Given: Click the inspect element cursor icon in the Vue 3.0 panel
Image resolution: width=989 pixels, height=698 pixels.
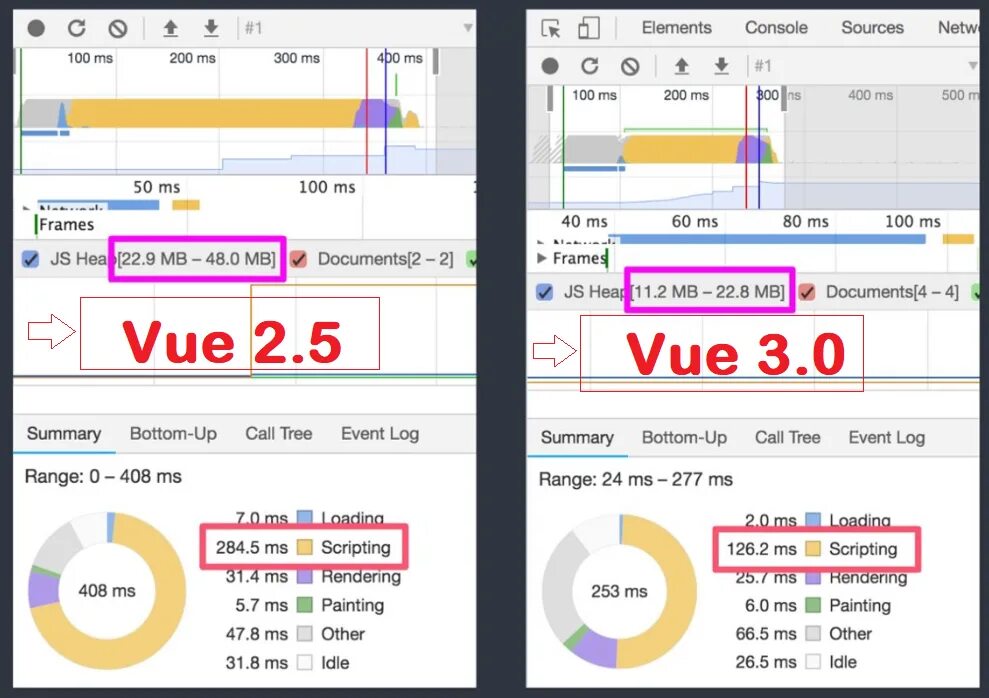Looking at the screenshot, I should [551, 28].
